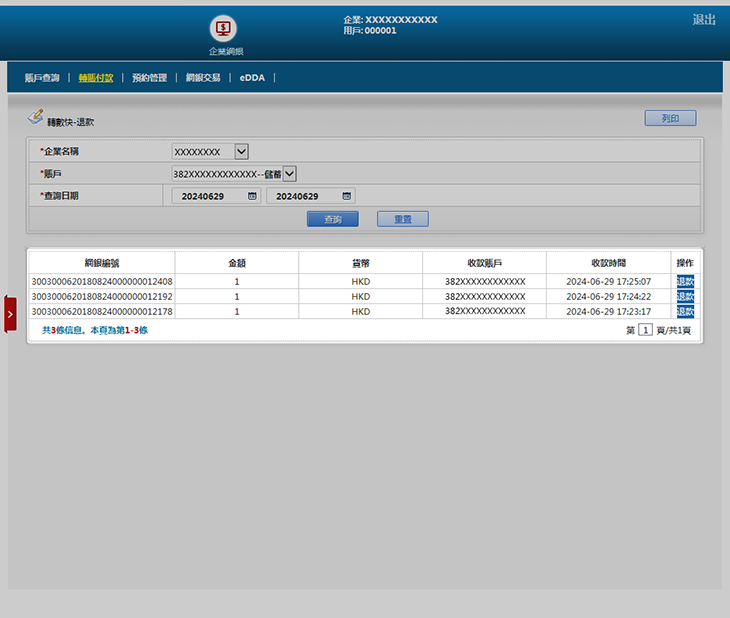Screen dimensions: 730x618
Task: Switch to the eDDA menu
Action: pyautogui.click(x=252, y=78)
